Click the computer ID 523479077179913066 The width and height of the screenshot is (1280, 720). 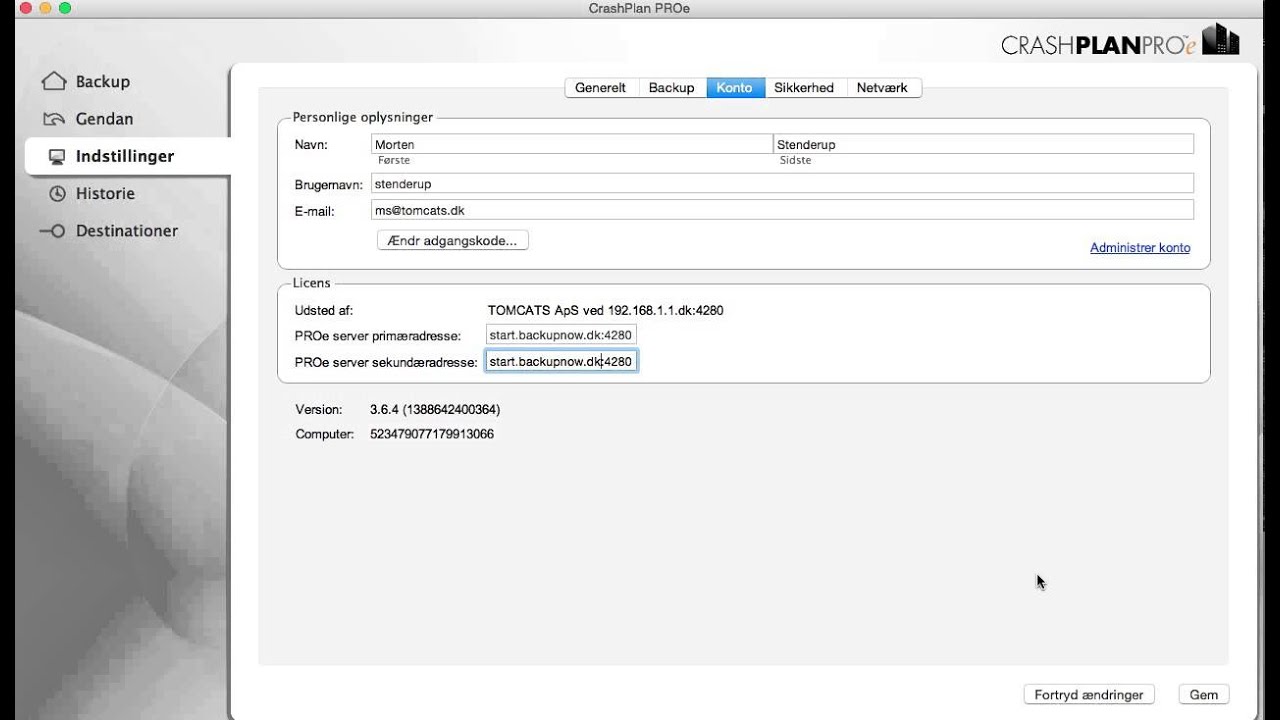pyautogui.click(x=432, y=434)
